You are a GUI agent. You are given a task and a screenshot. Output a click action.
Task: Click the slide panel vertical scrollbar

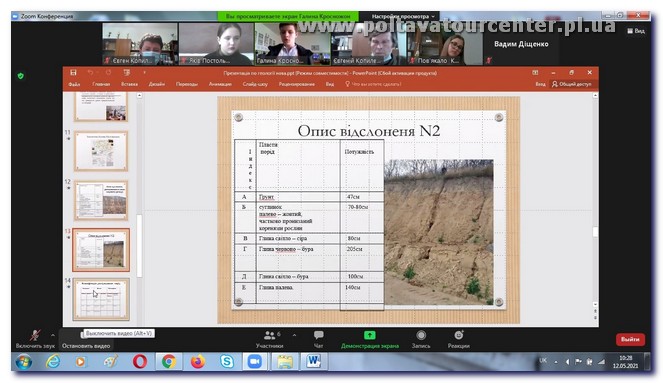point(139,246)
